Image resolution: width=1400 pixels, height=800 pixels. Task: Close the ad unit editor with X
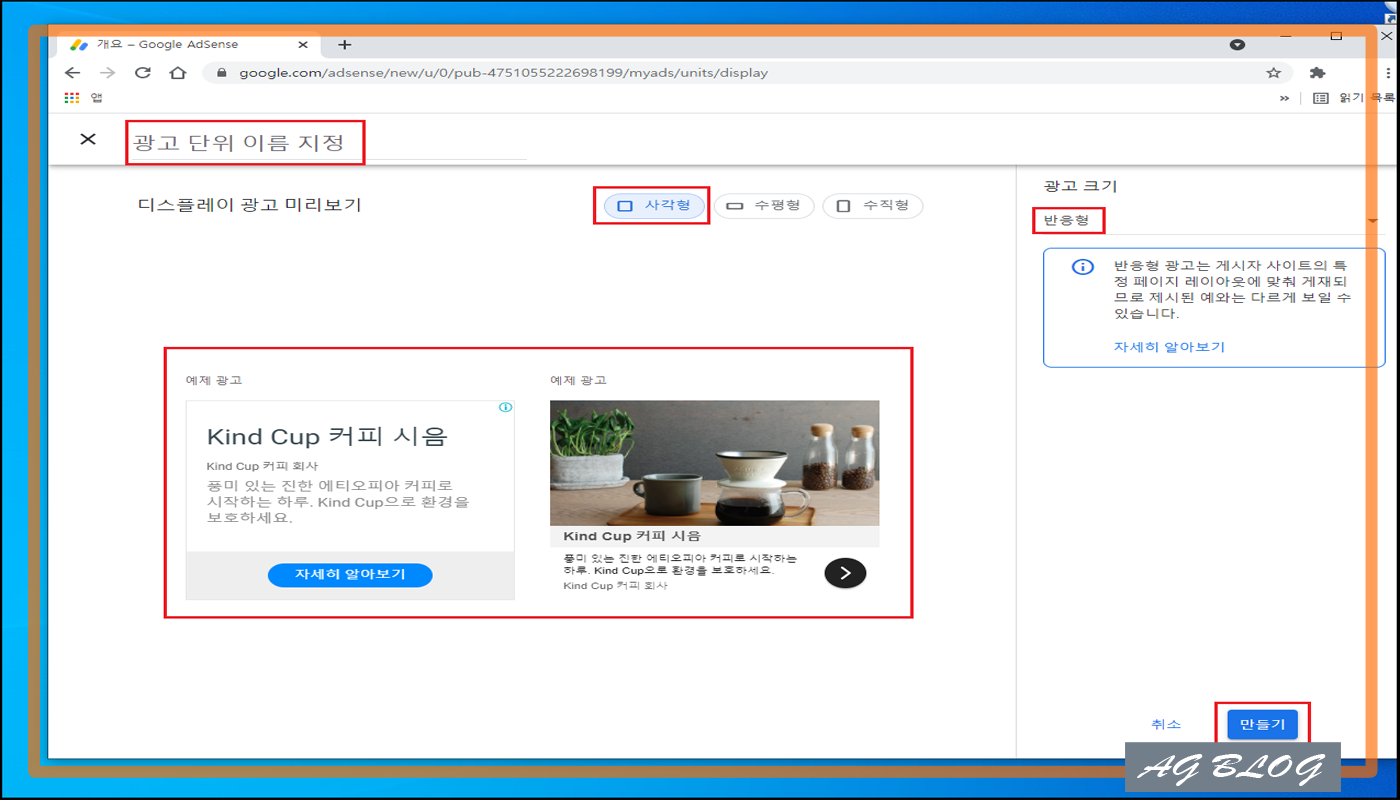click(88, 139)
